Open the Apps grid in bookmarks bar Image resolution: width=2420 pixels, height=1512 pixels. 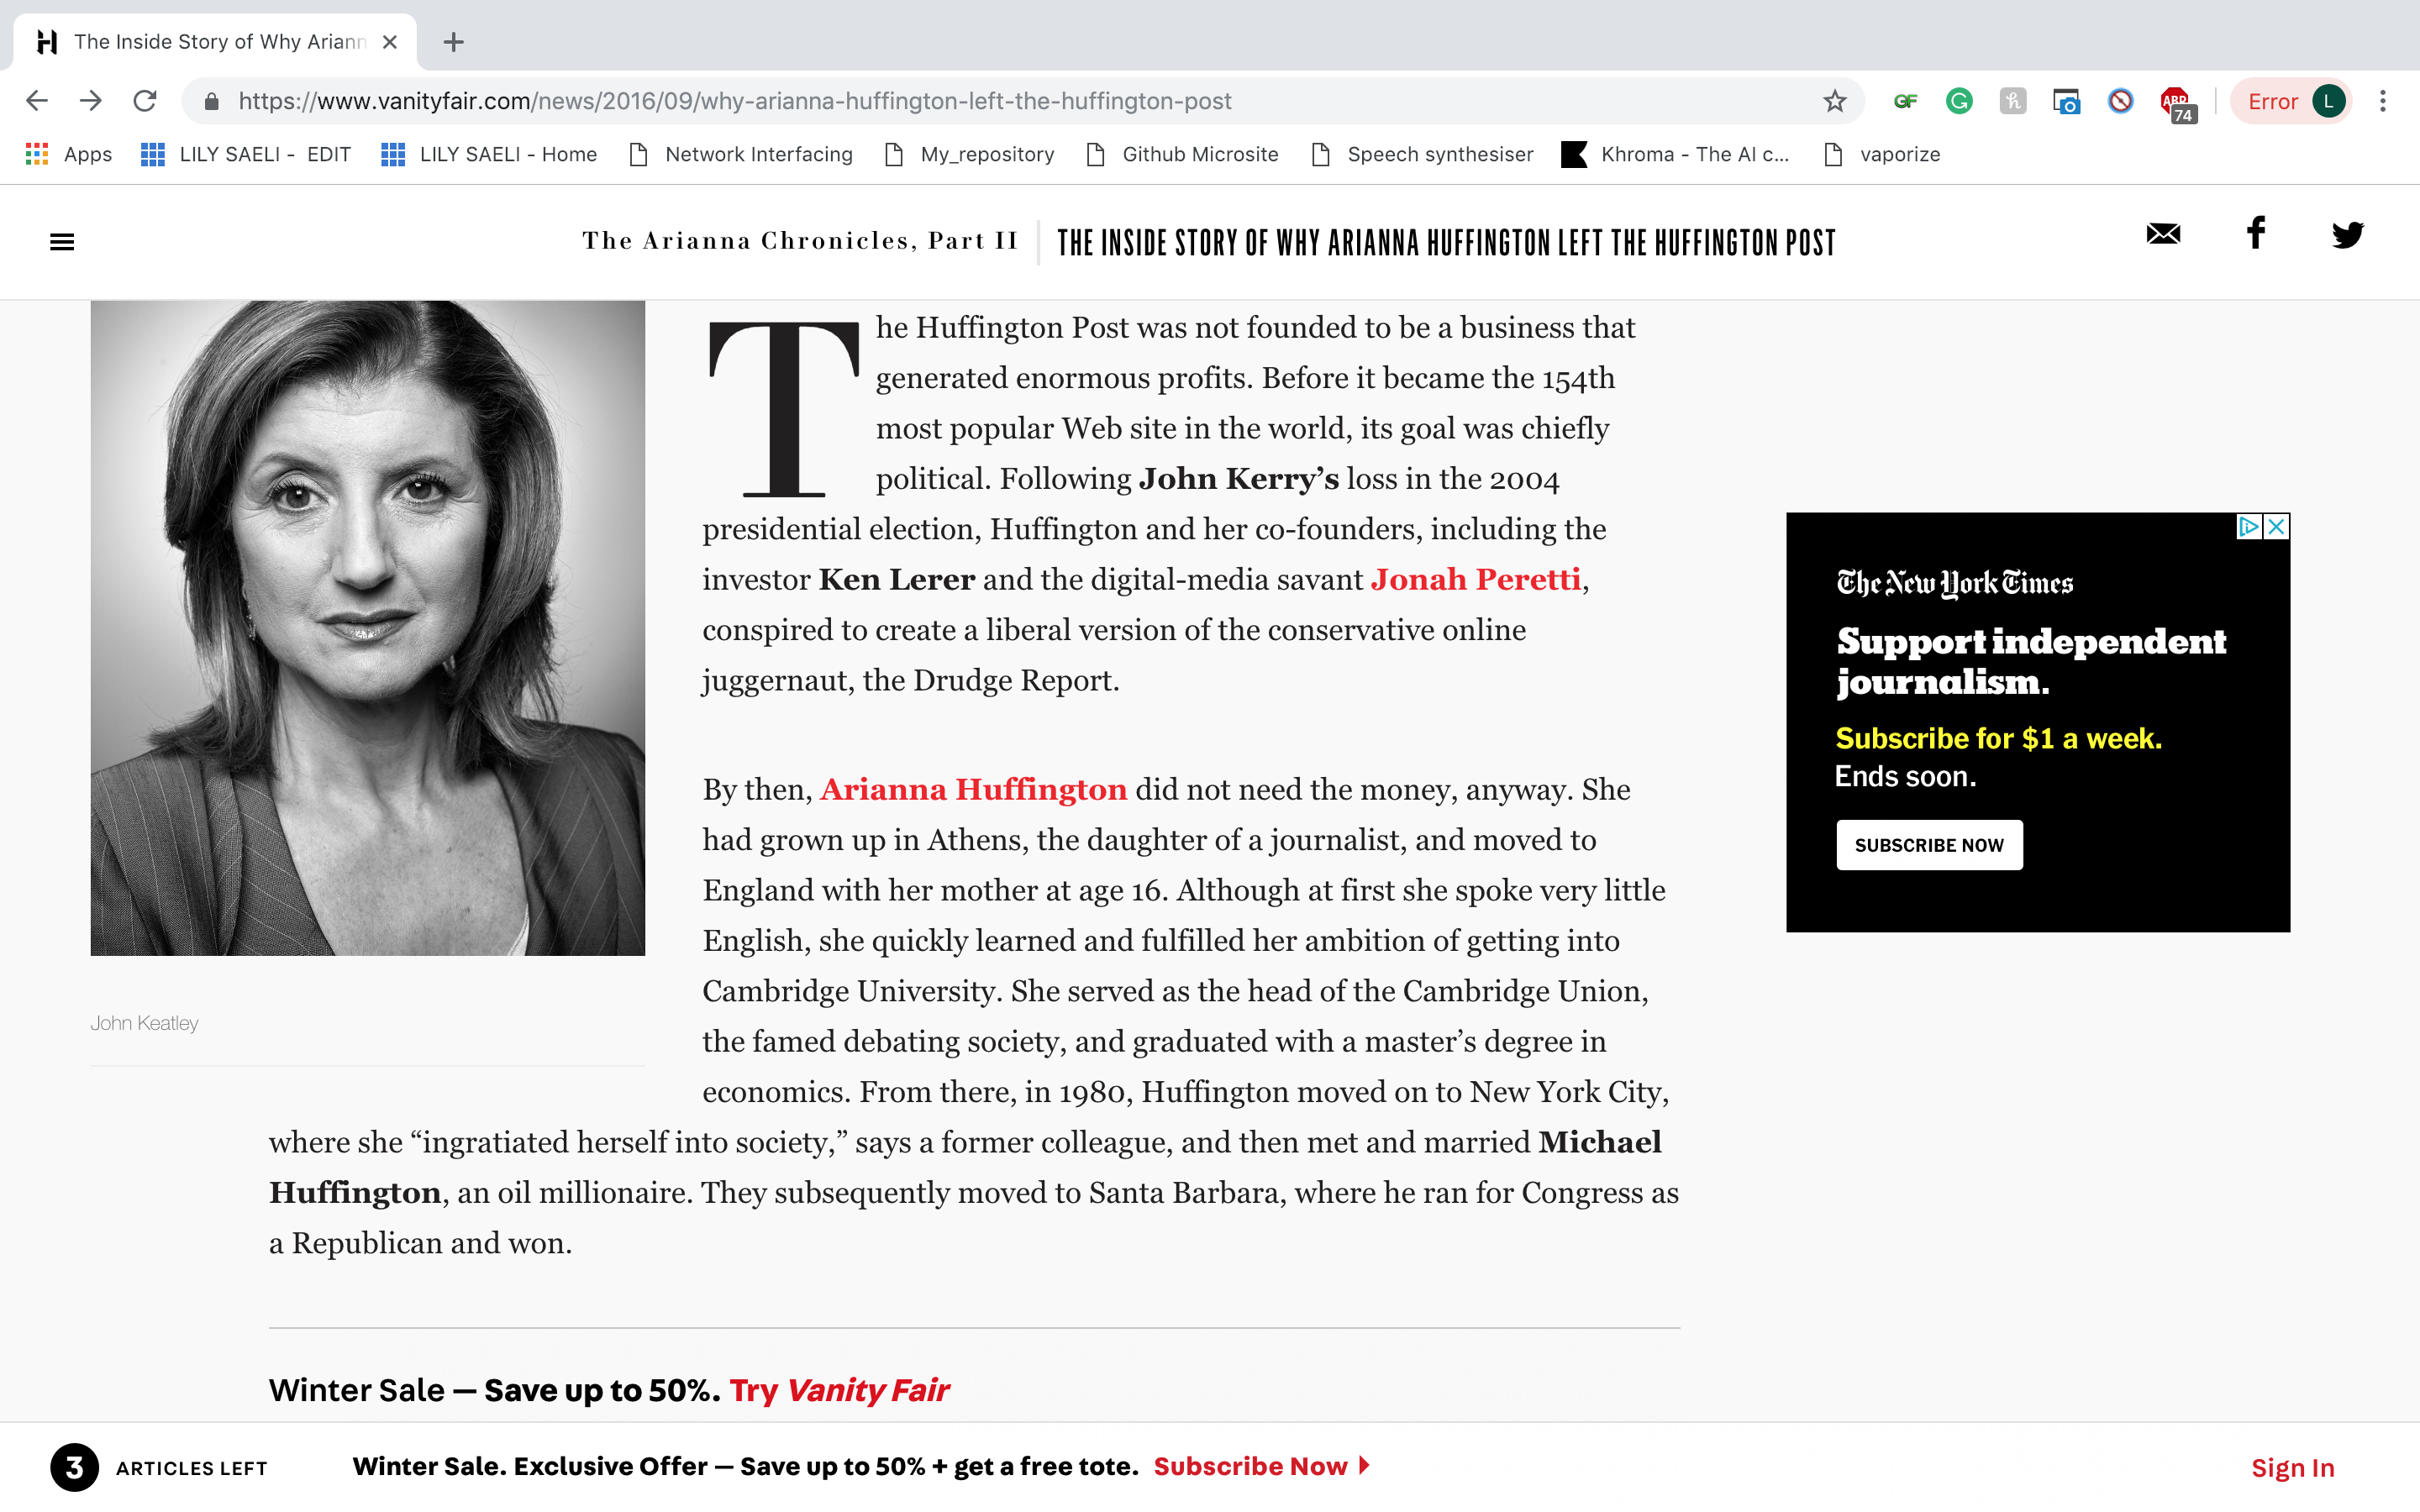pos(68,154)
